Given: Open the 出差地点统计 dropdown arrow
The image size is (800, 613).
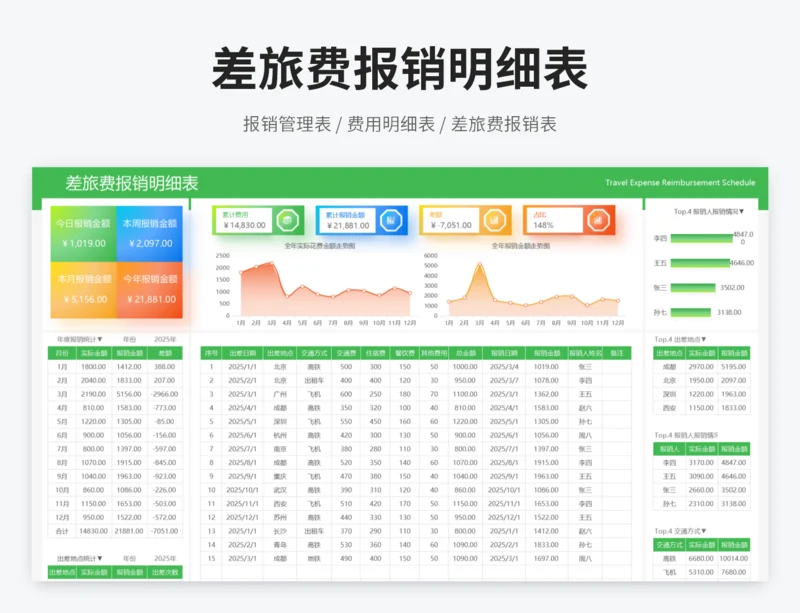Looking at the screenshot, I should 100,558.
